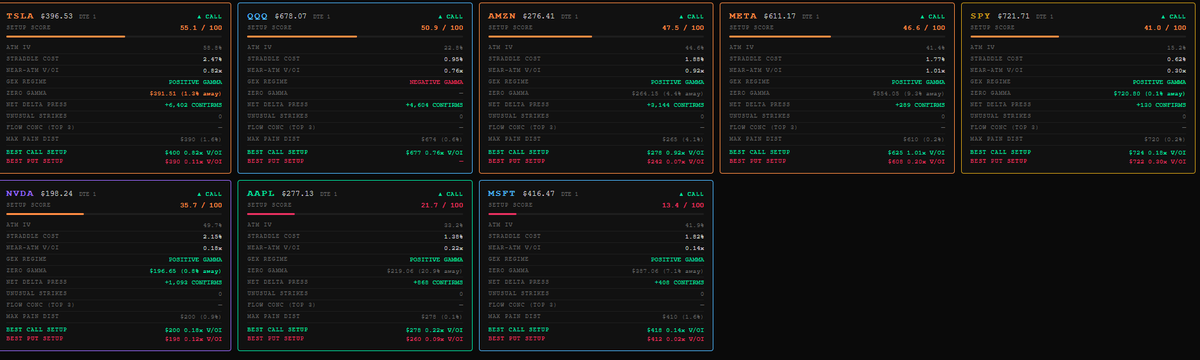Click the CALL badge on the SPY card
Image resolution: width=1200 pixels, height=360 pixels.
coord(1174,17)
